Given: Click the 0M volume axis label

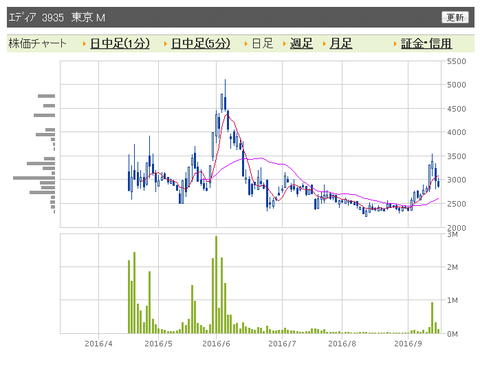Looking at the screenshot, I should coord(452,334).
